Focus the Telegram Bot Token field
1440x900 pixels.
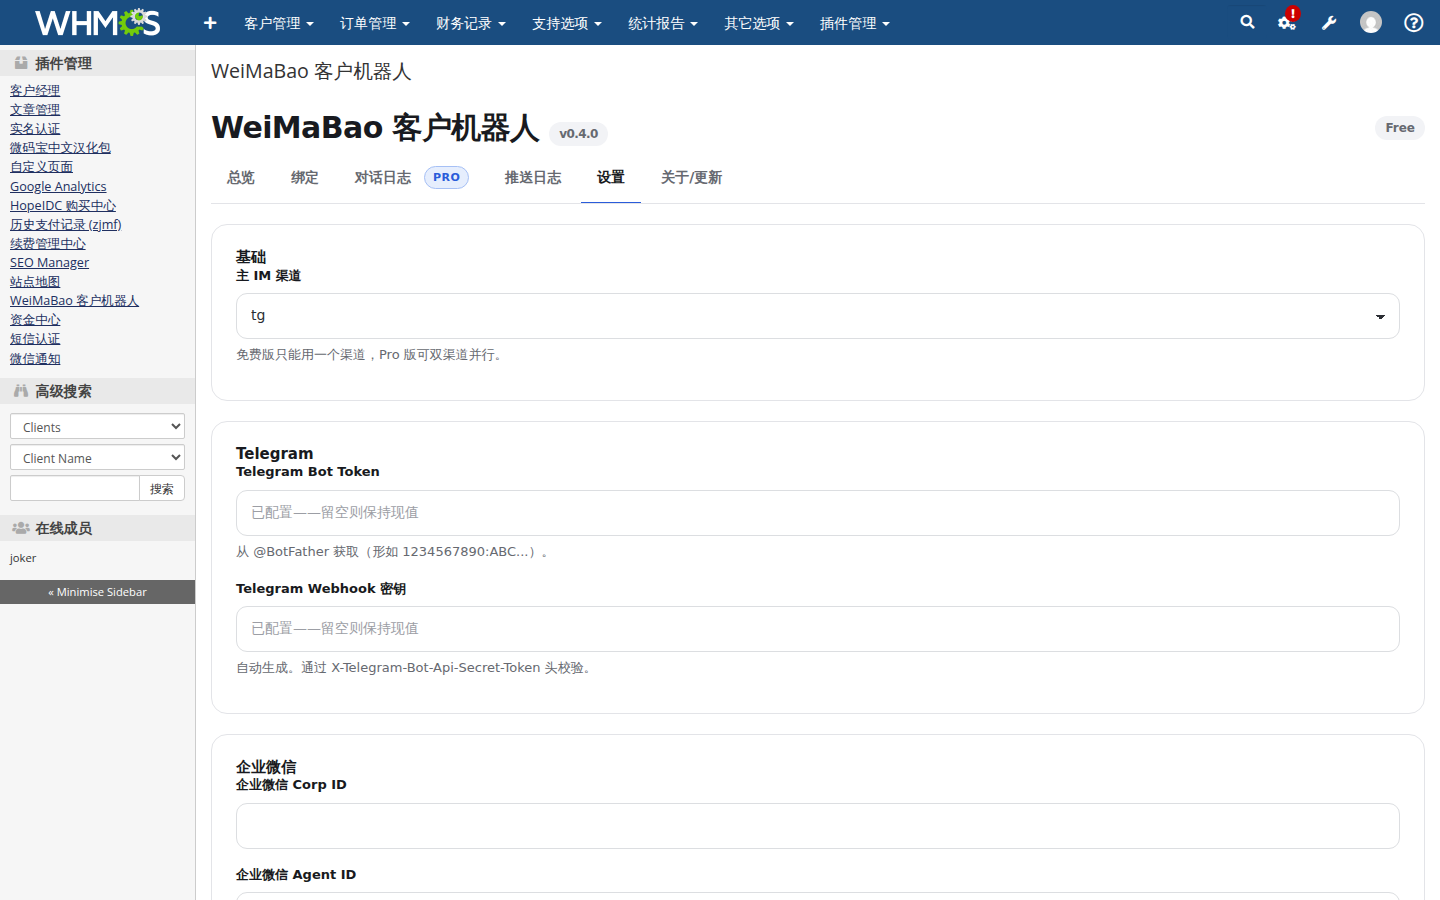pyautogui.click(x=817, y=513)
